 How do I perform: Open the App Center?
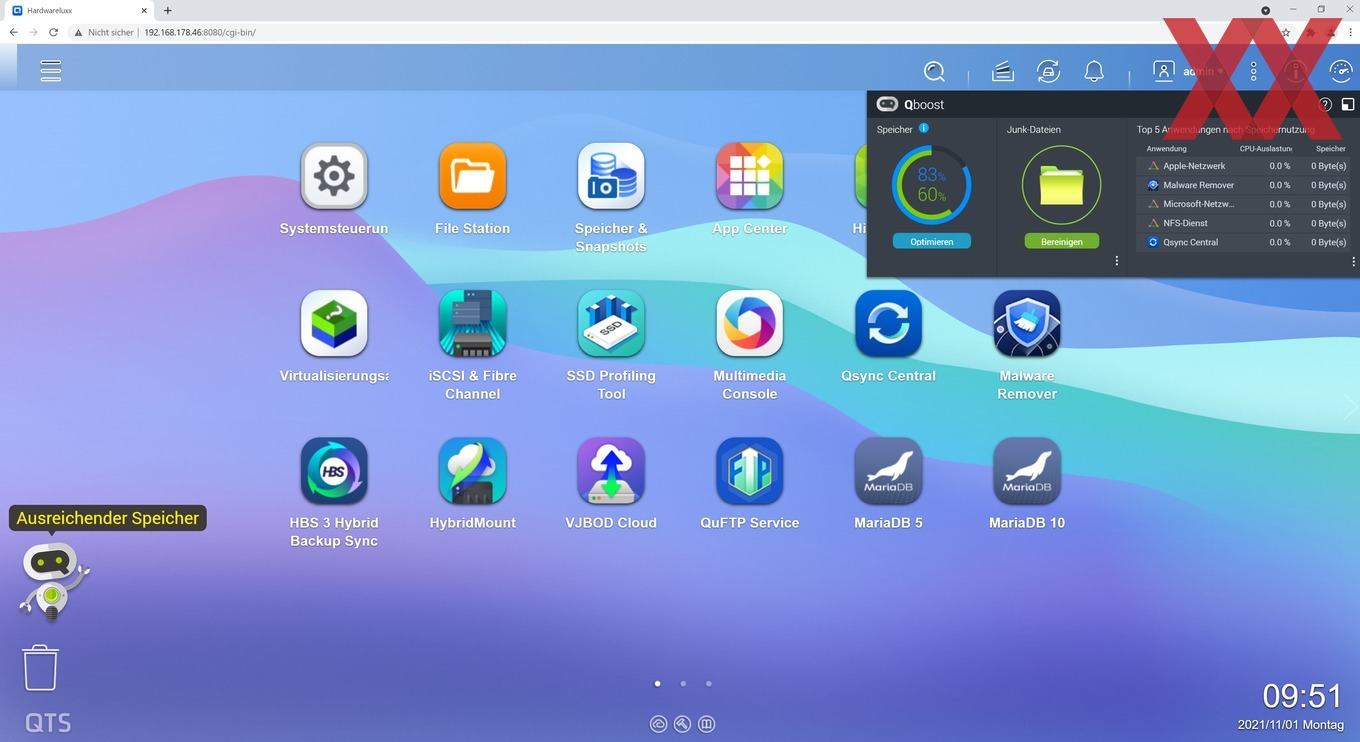(x=749, y=177)
